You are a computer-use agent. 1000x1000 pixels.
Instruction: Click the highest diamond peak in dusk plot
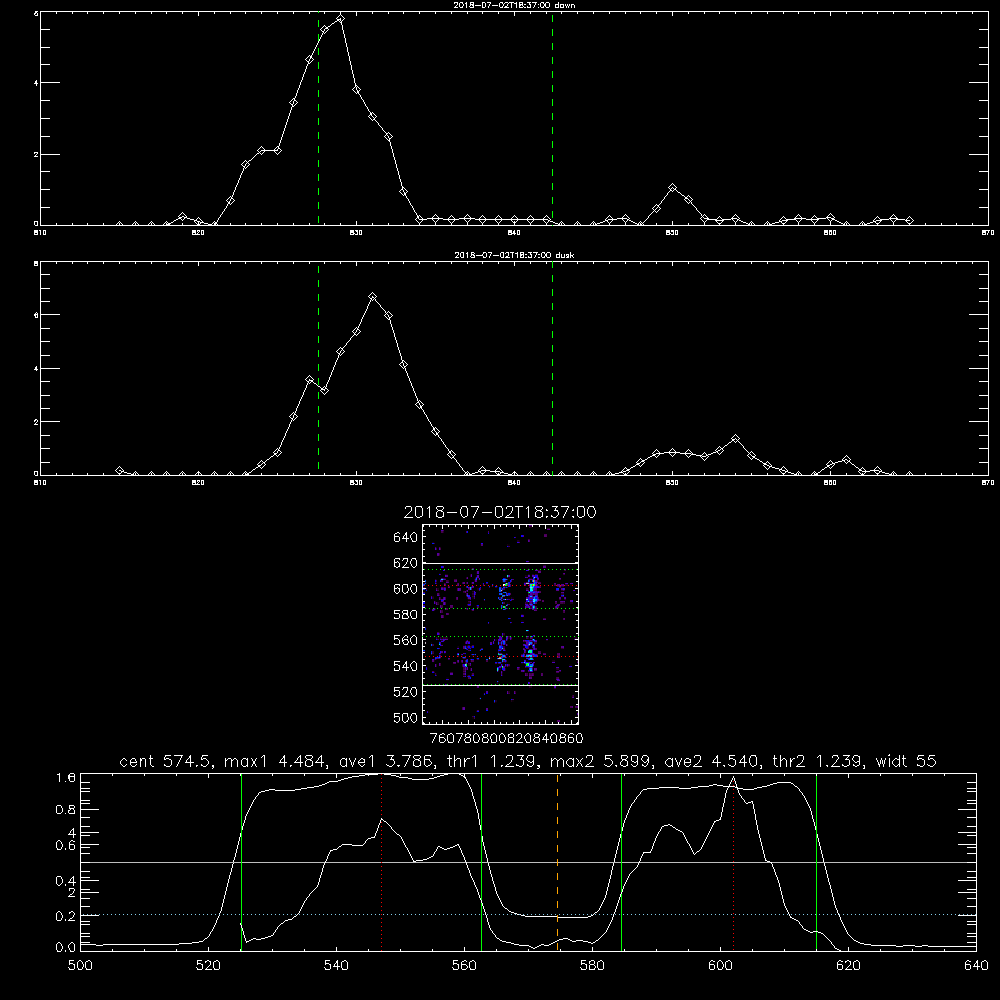pos(372,297)
